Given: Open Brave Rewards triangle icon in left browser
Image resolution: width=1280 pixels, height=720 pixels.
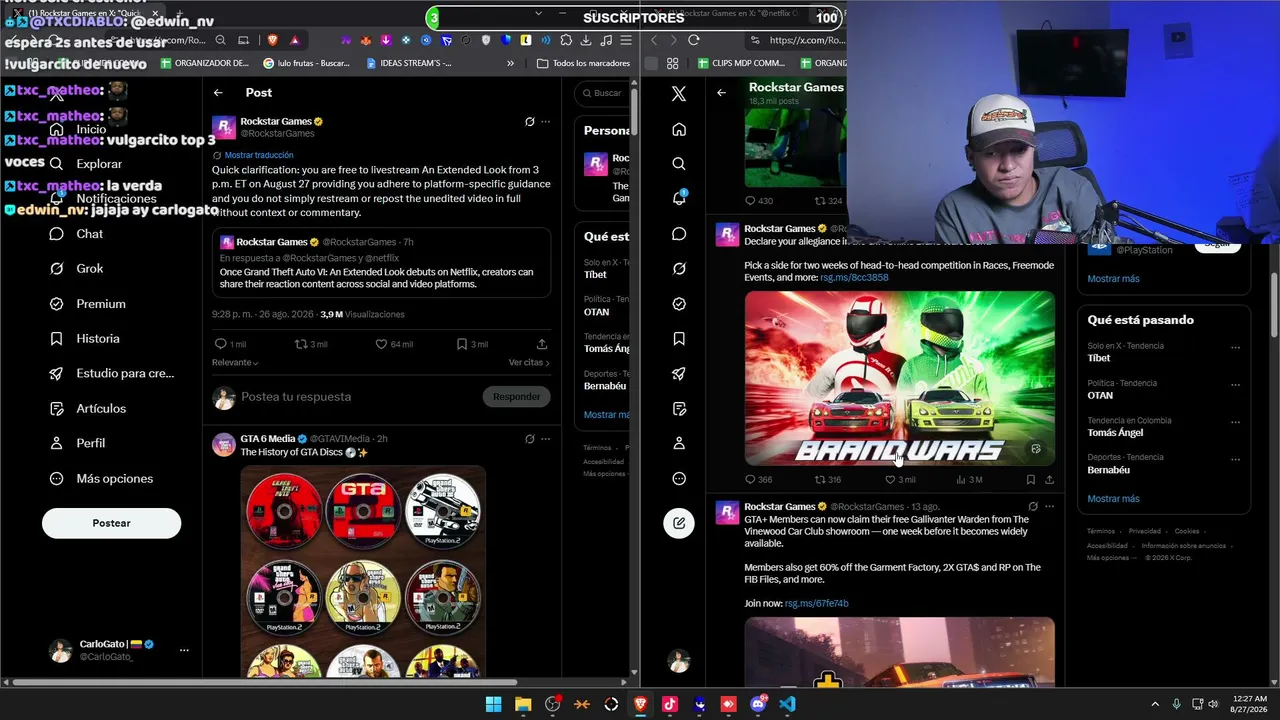Looking at the screenshot, I should (295, 40).
